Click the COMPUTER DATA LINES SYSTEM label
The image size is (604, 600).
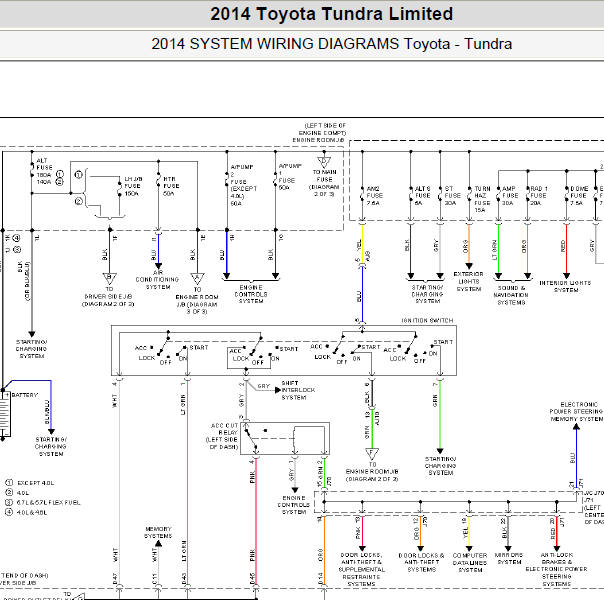[x=470, y=562]
